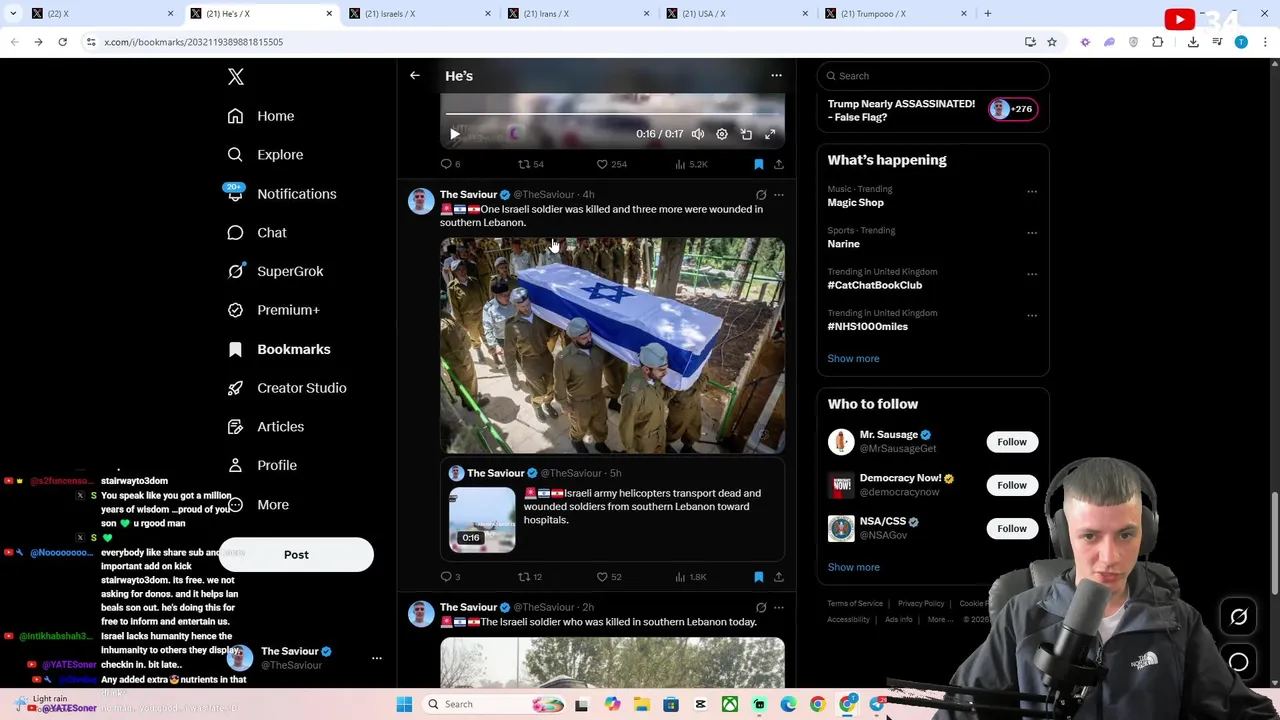Share the top video post
Screen dimensions: 1280x720
pyautogui.click(x=778, y=164)
